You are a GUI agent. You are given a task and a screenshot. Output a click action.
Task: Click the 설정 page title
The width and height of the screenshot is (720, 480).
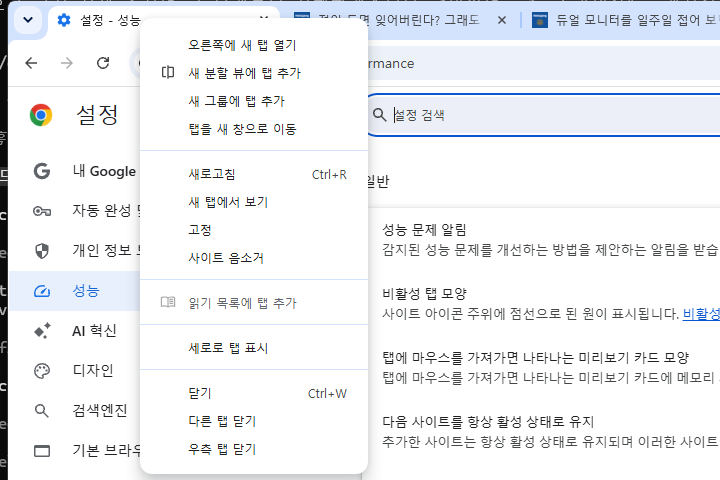[97, 115]
